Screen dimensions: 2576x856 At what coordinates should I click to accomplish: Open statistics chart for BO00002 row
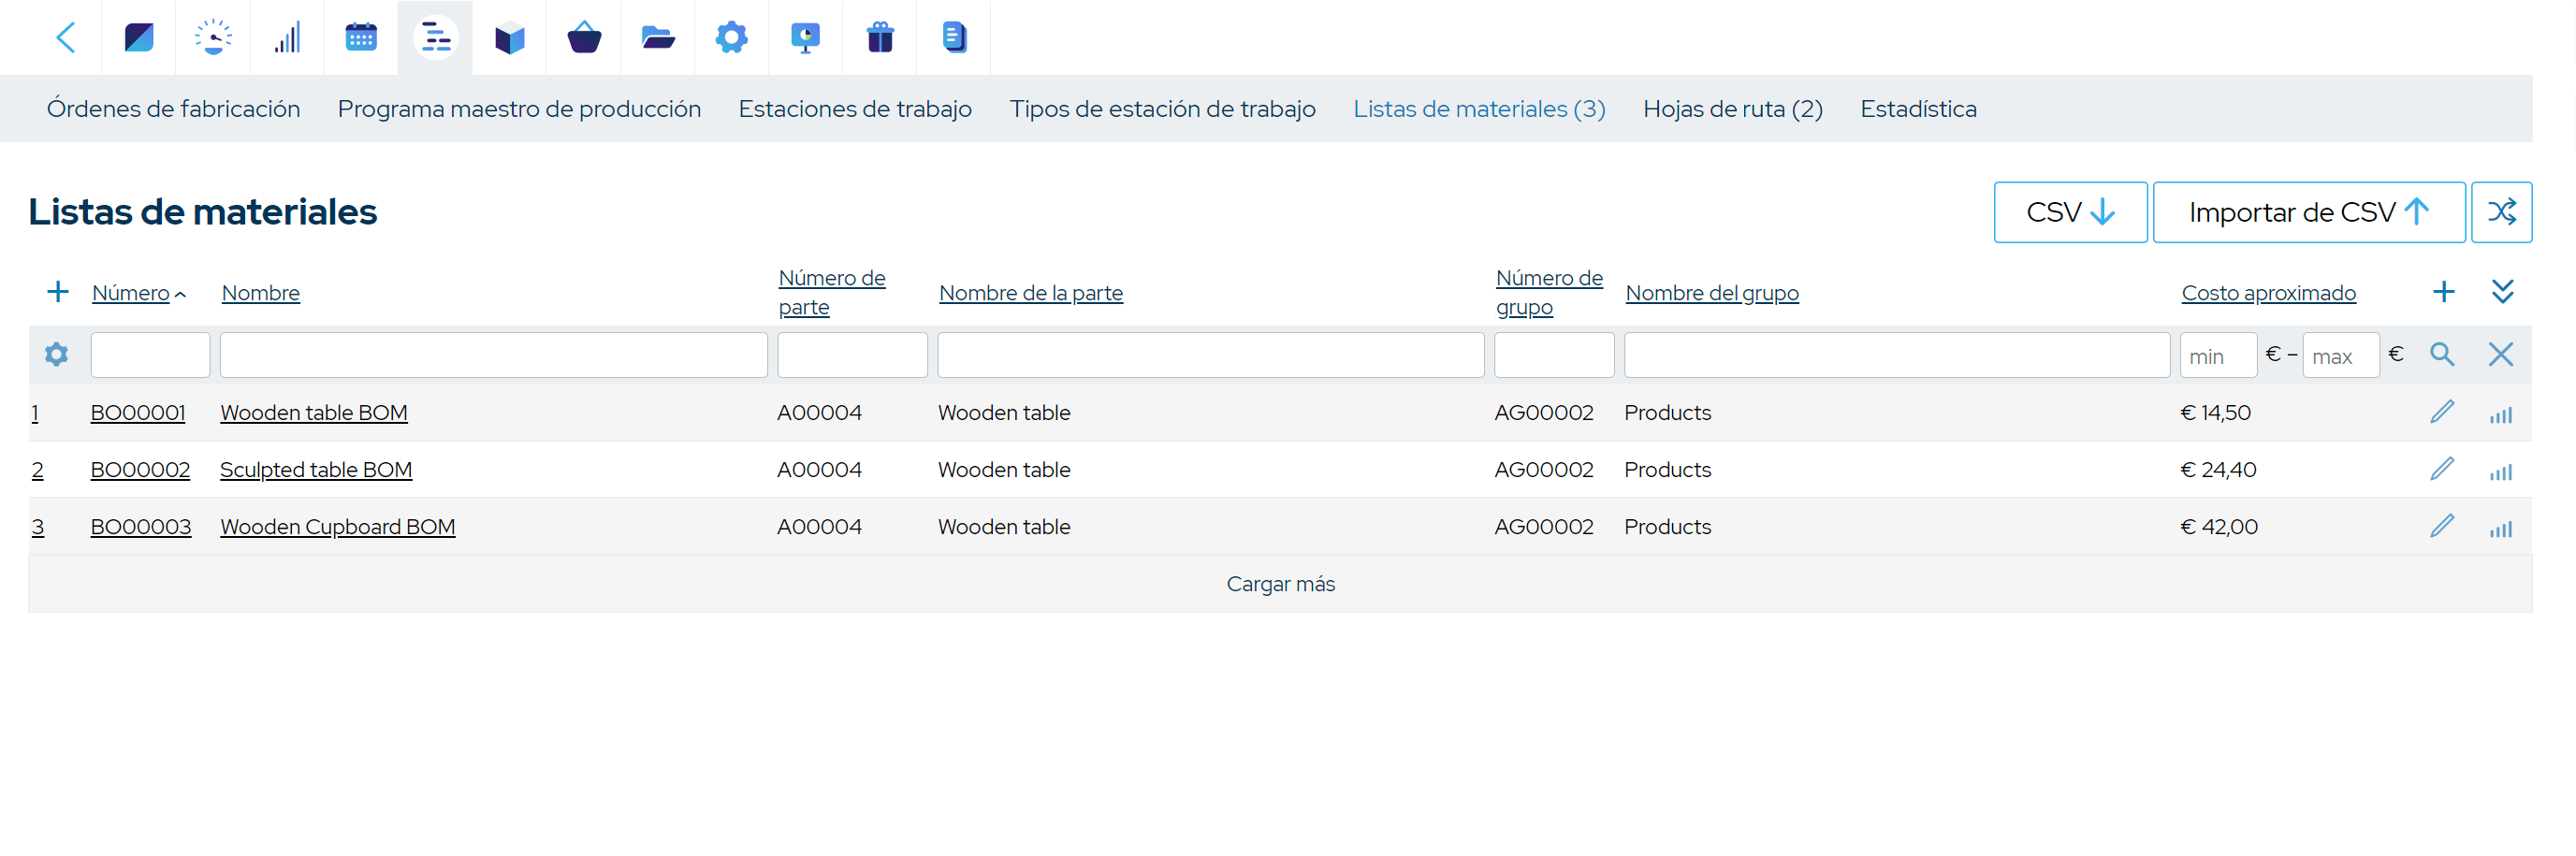point(2500,471)
